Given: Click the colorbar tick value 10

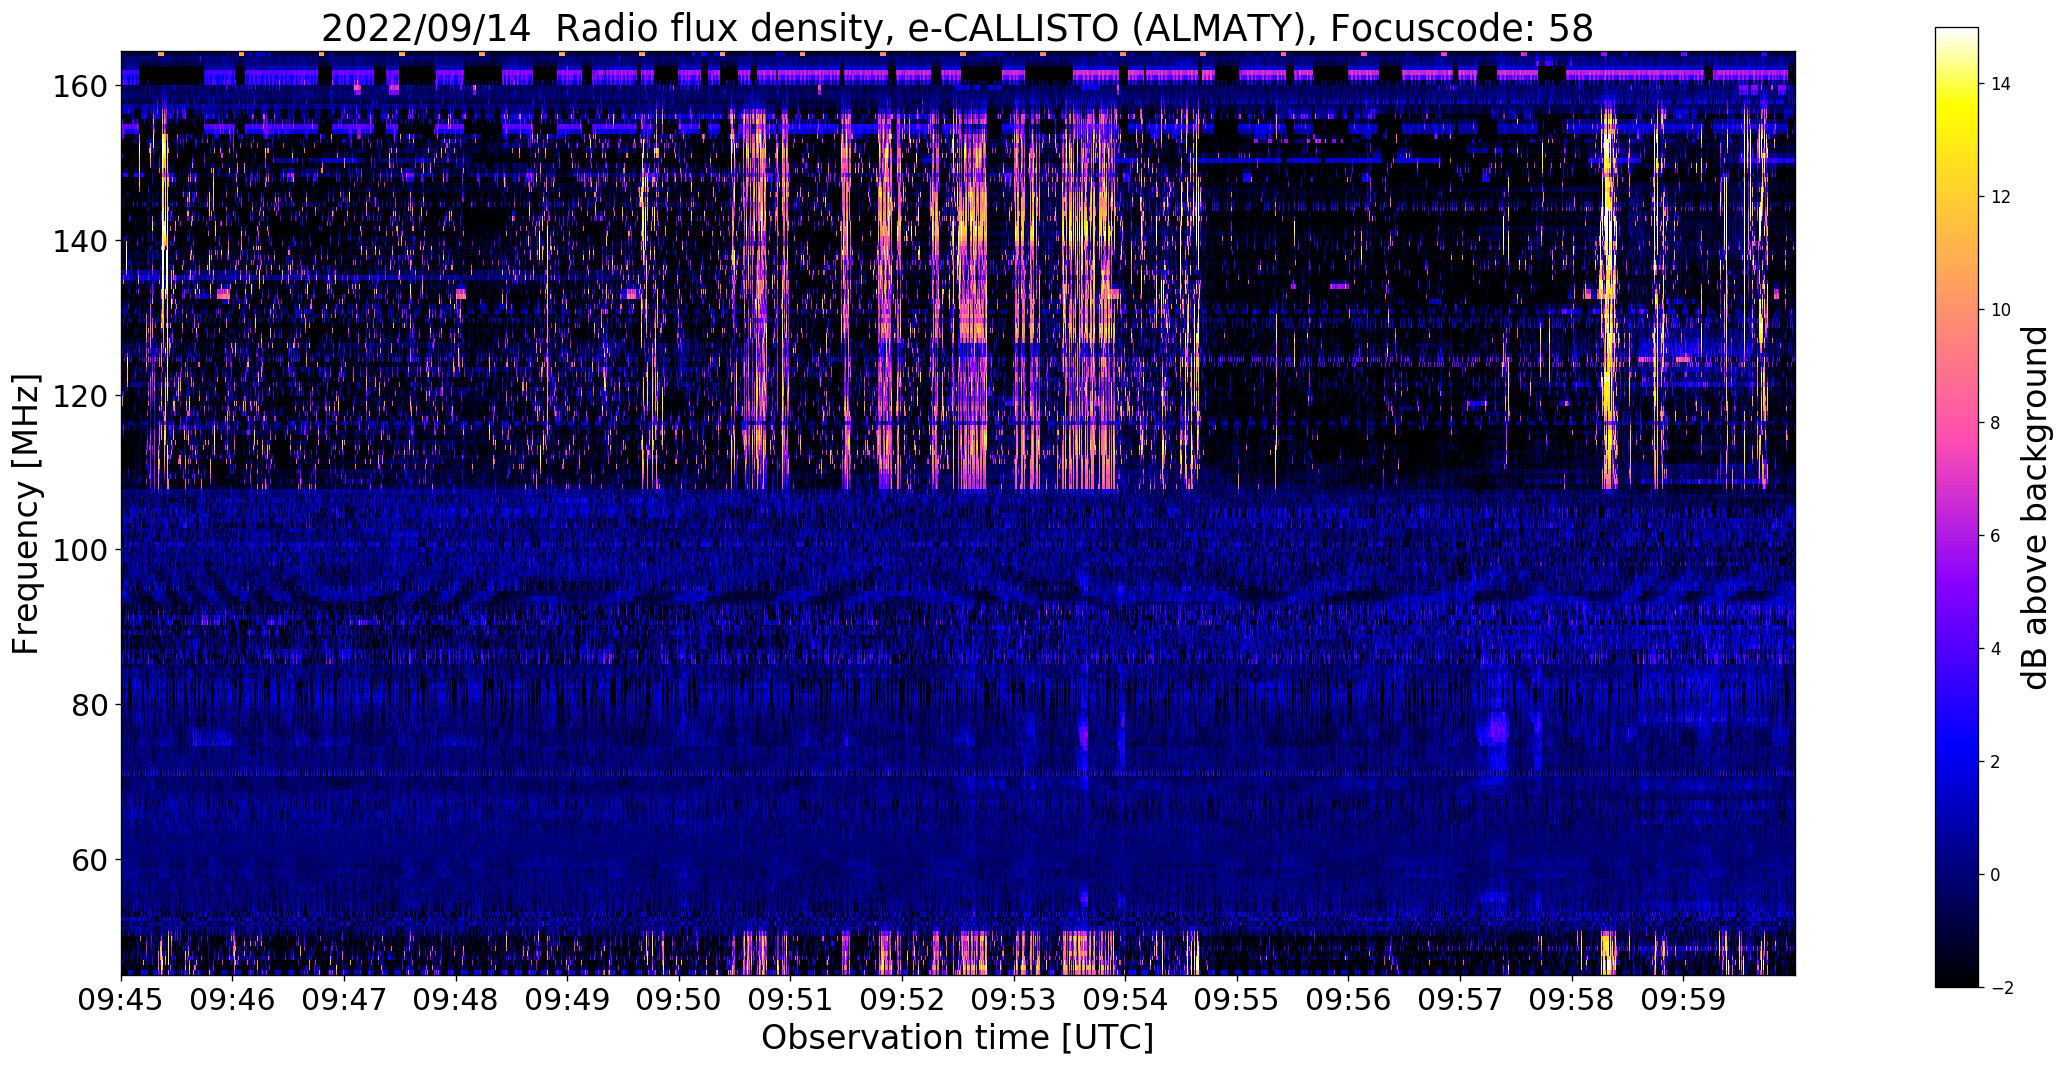Looking at the screenshot, I should (2001, 310).
